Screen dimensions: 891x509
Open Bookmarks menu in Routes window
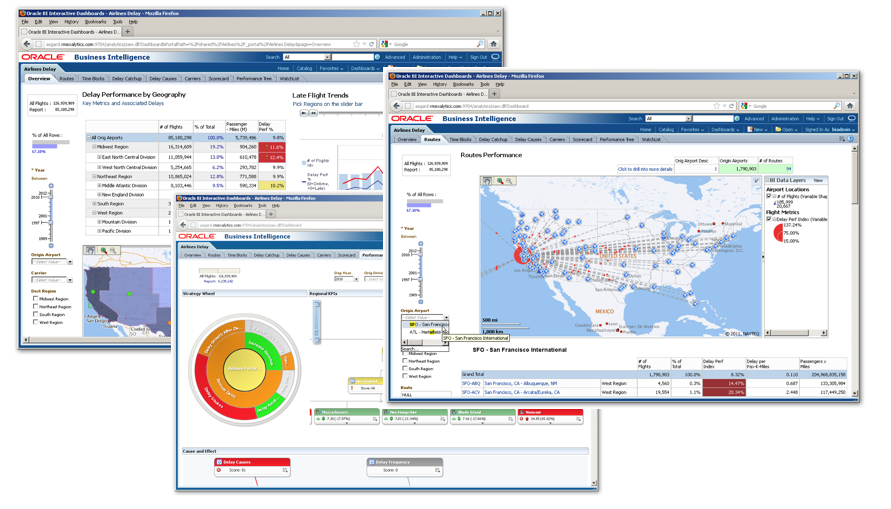(x=463, y=84)
